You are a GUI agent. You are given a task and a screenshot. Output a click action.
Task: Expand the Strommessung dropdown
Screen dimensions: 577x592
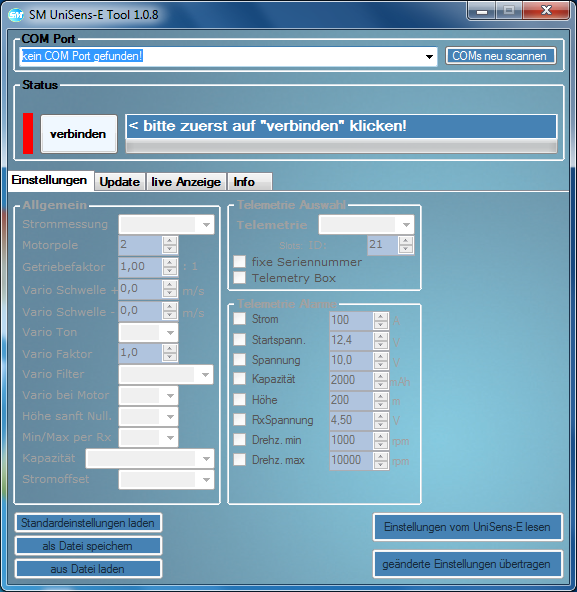click(206, 225)
